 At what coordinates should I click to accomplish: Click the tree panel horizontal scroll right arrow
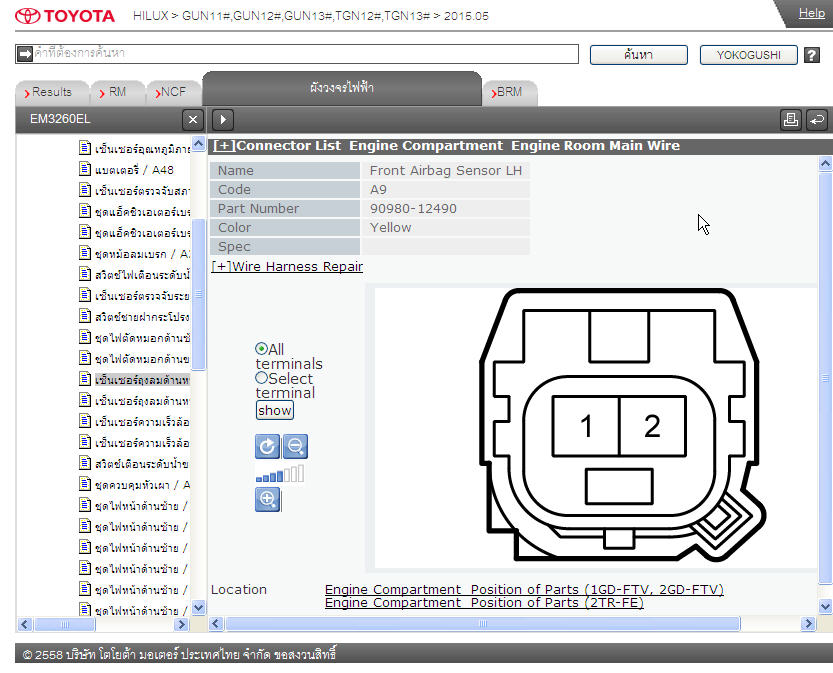coord(182,624)
